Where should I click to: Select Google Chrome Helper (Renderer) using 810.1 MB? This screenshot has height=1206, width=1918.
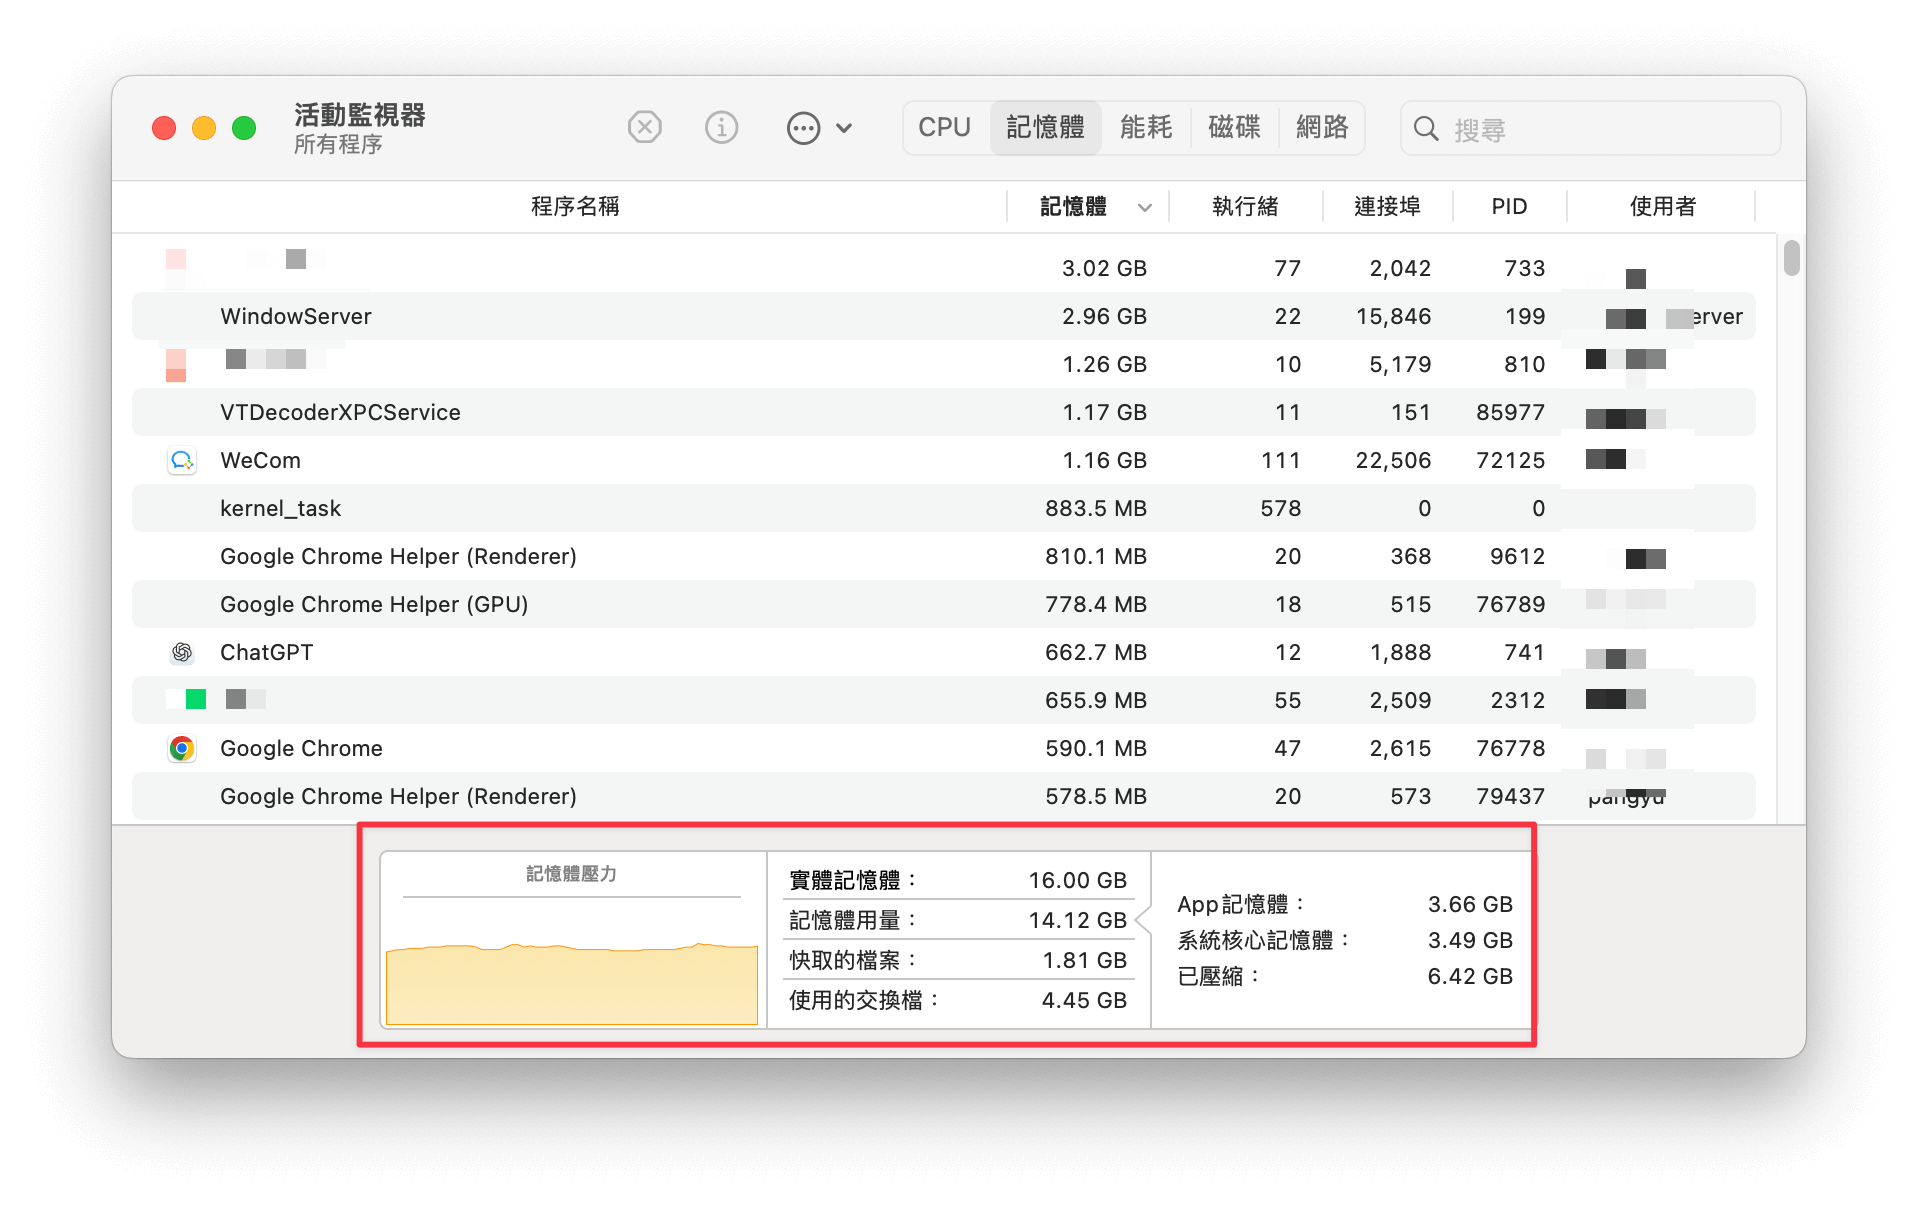[943, 556]
